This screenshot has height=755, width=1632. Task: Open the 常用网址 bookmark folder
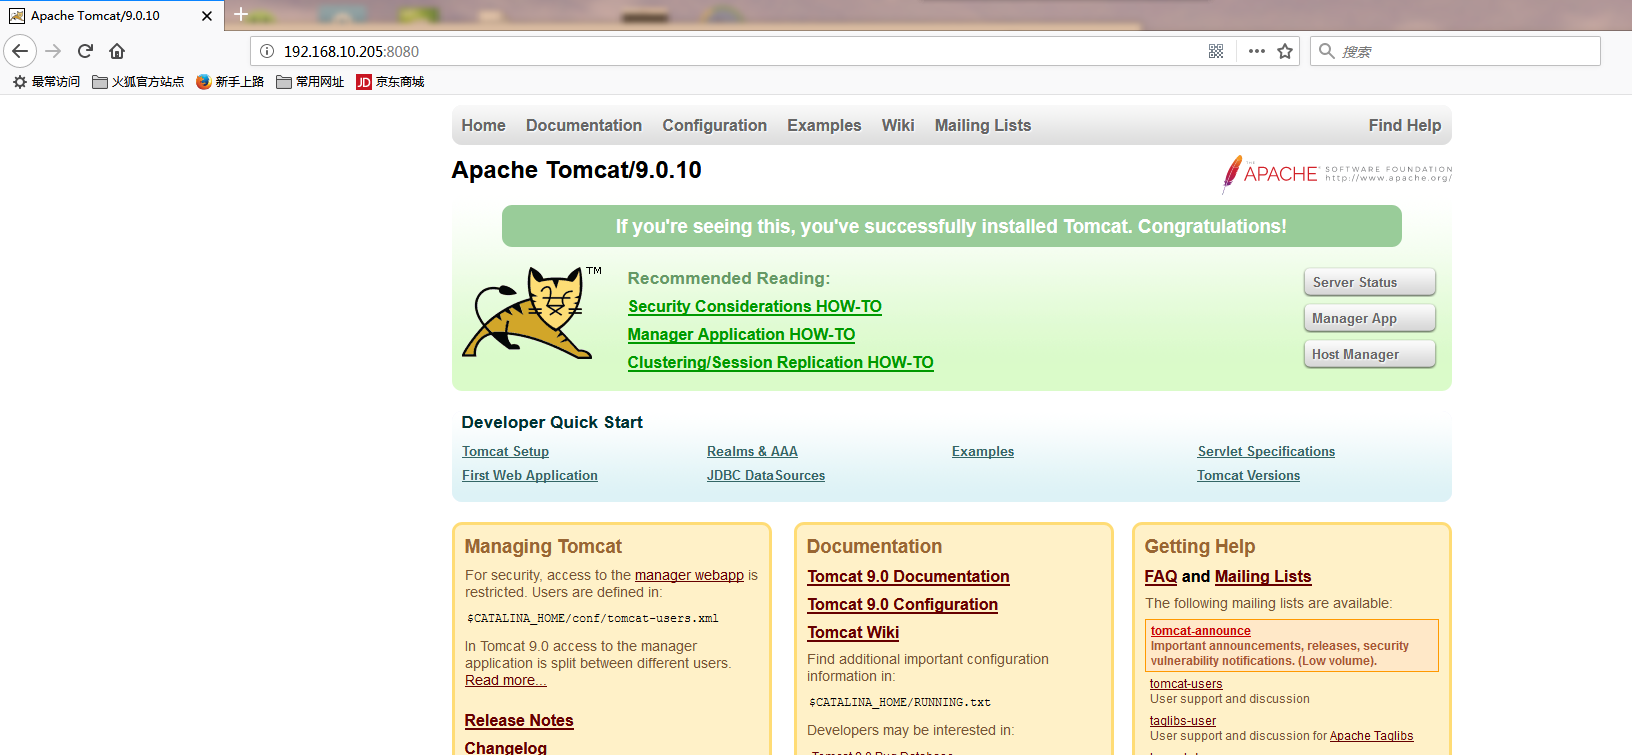point(310,82)
